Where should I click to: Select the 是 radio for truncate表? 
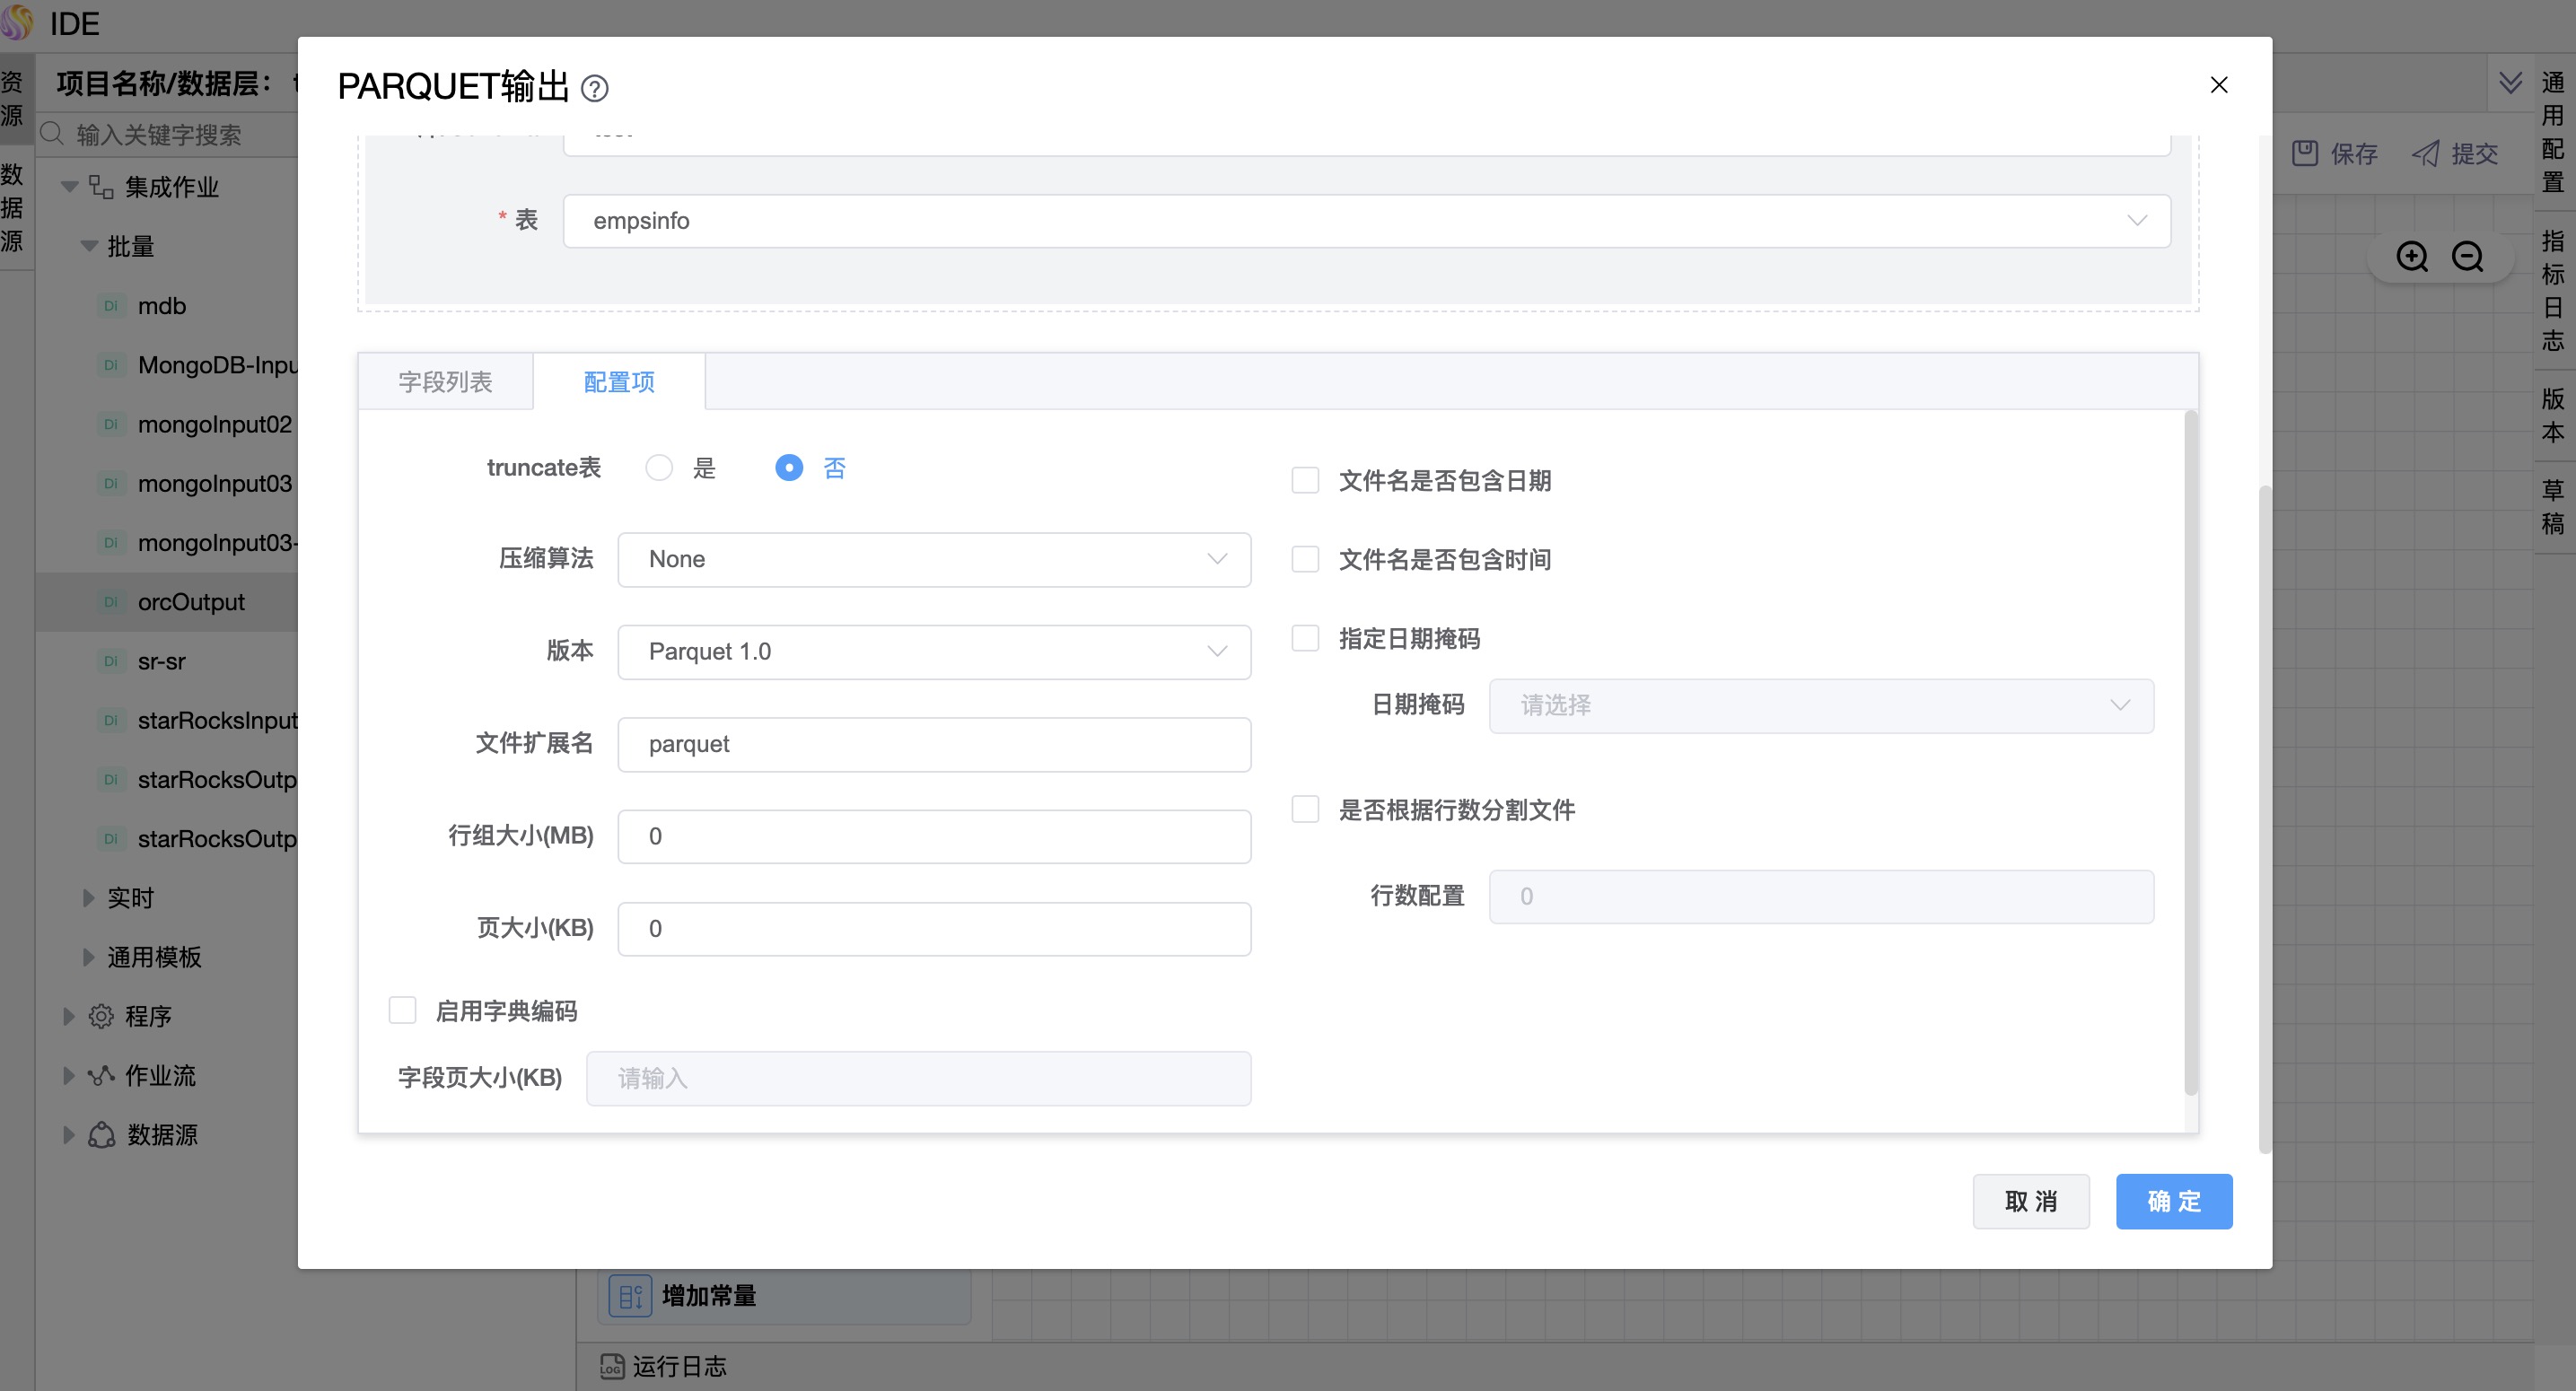pyautogui.click(x=659, y=468)
